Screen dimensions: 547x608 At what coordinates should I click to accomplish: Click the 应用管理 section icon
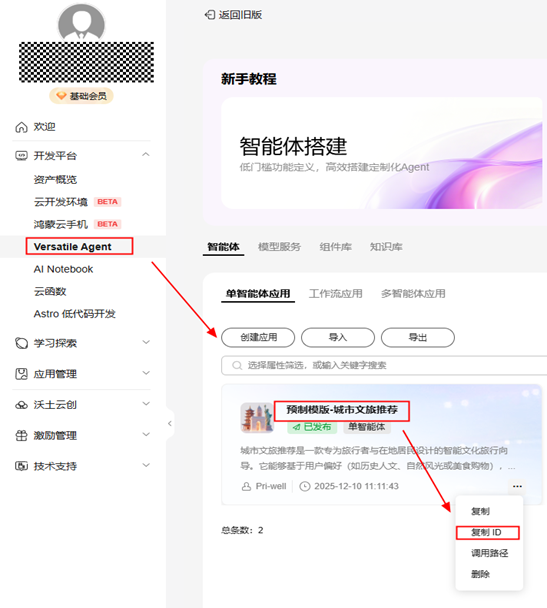pos(21,374)
